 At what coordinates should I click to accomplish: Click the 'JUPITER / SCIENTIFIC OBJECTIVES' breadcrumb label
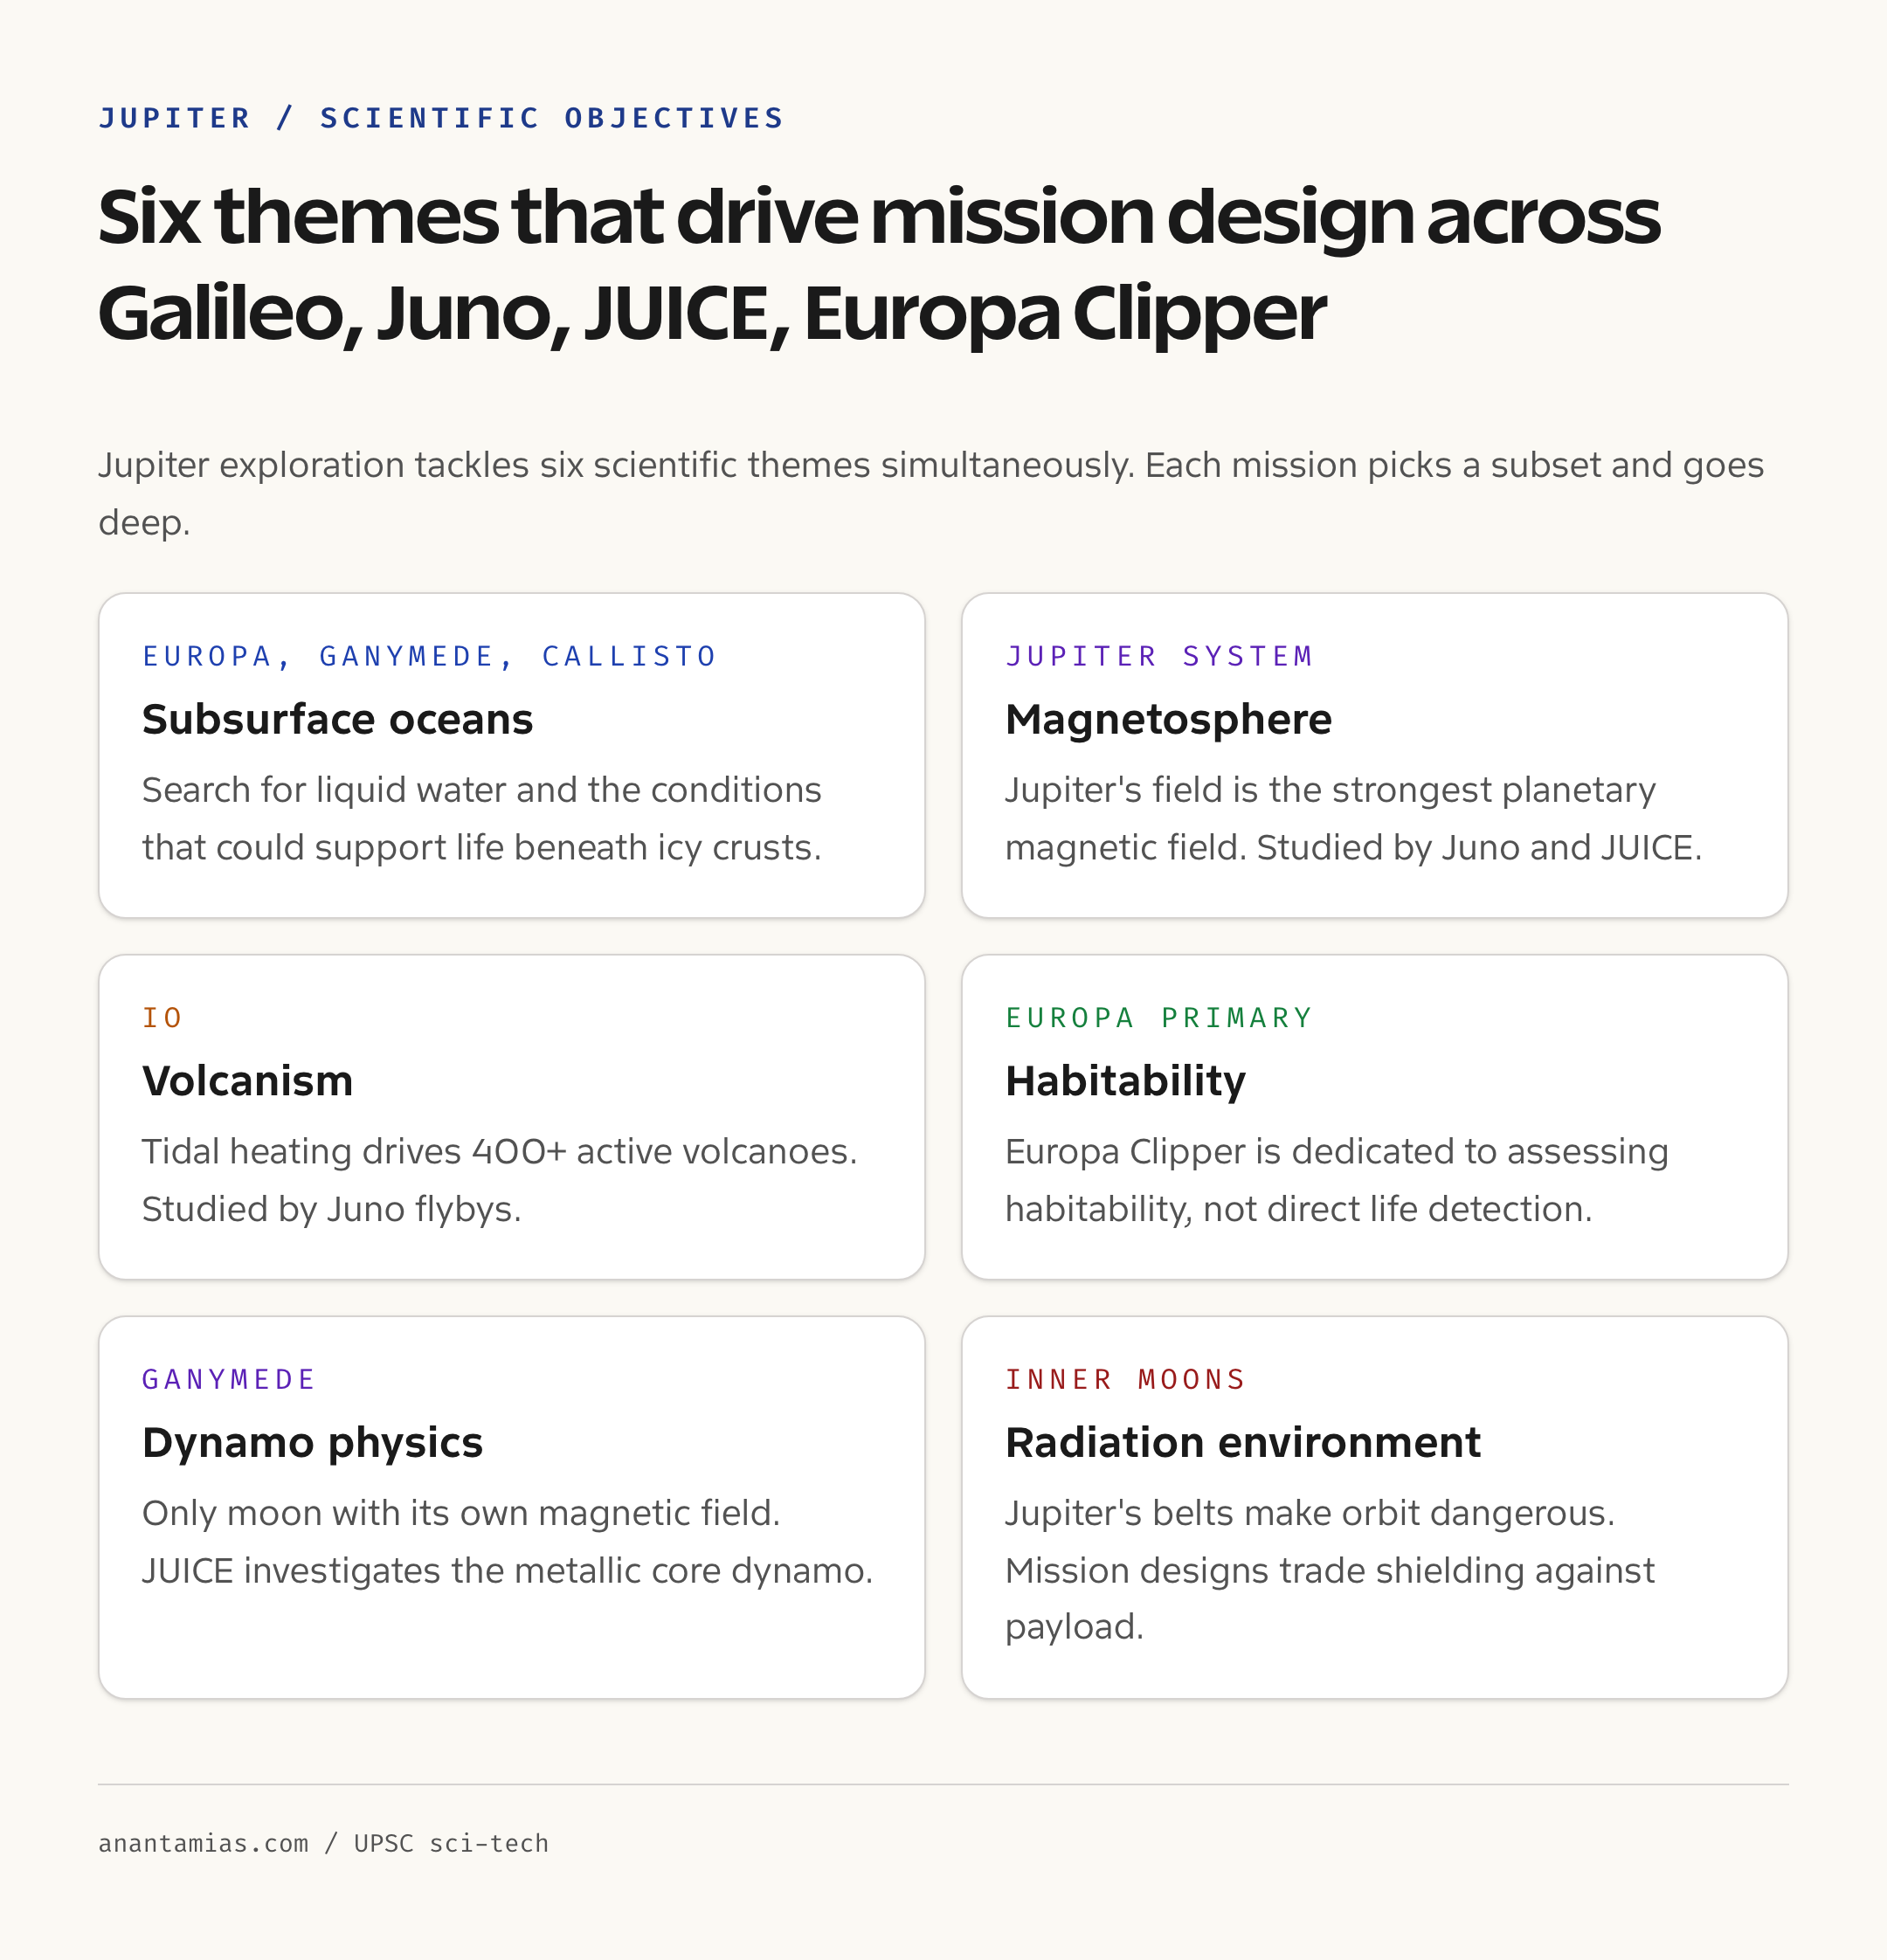[441, 118]
